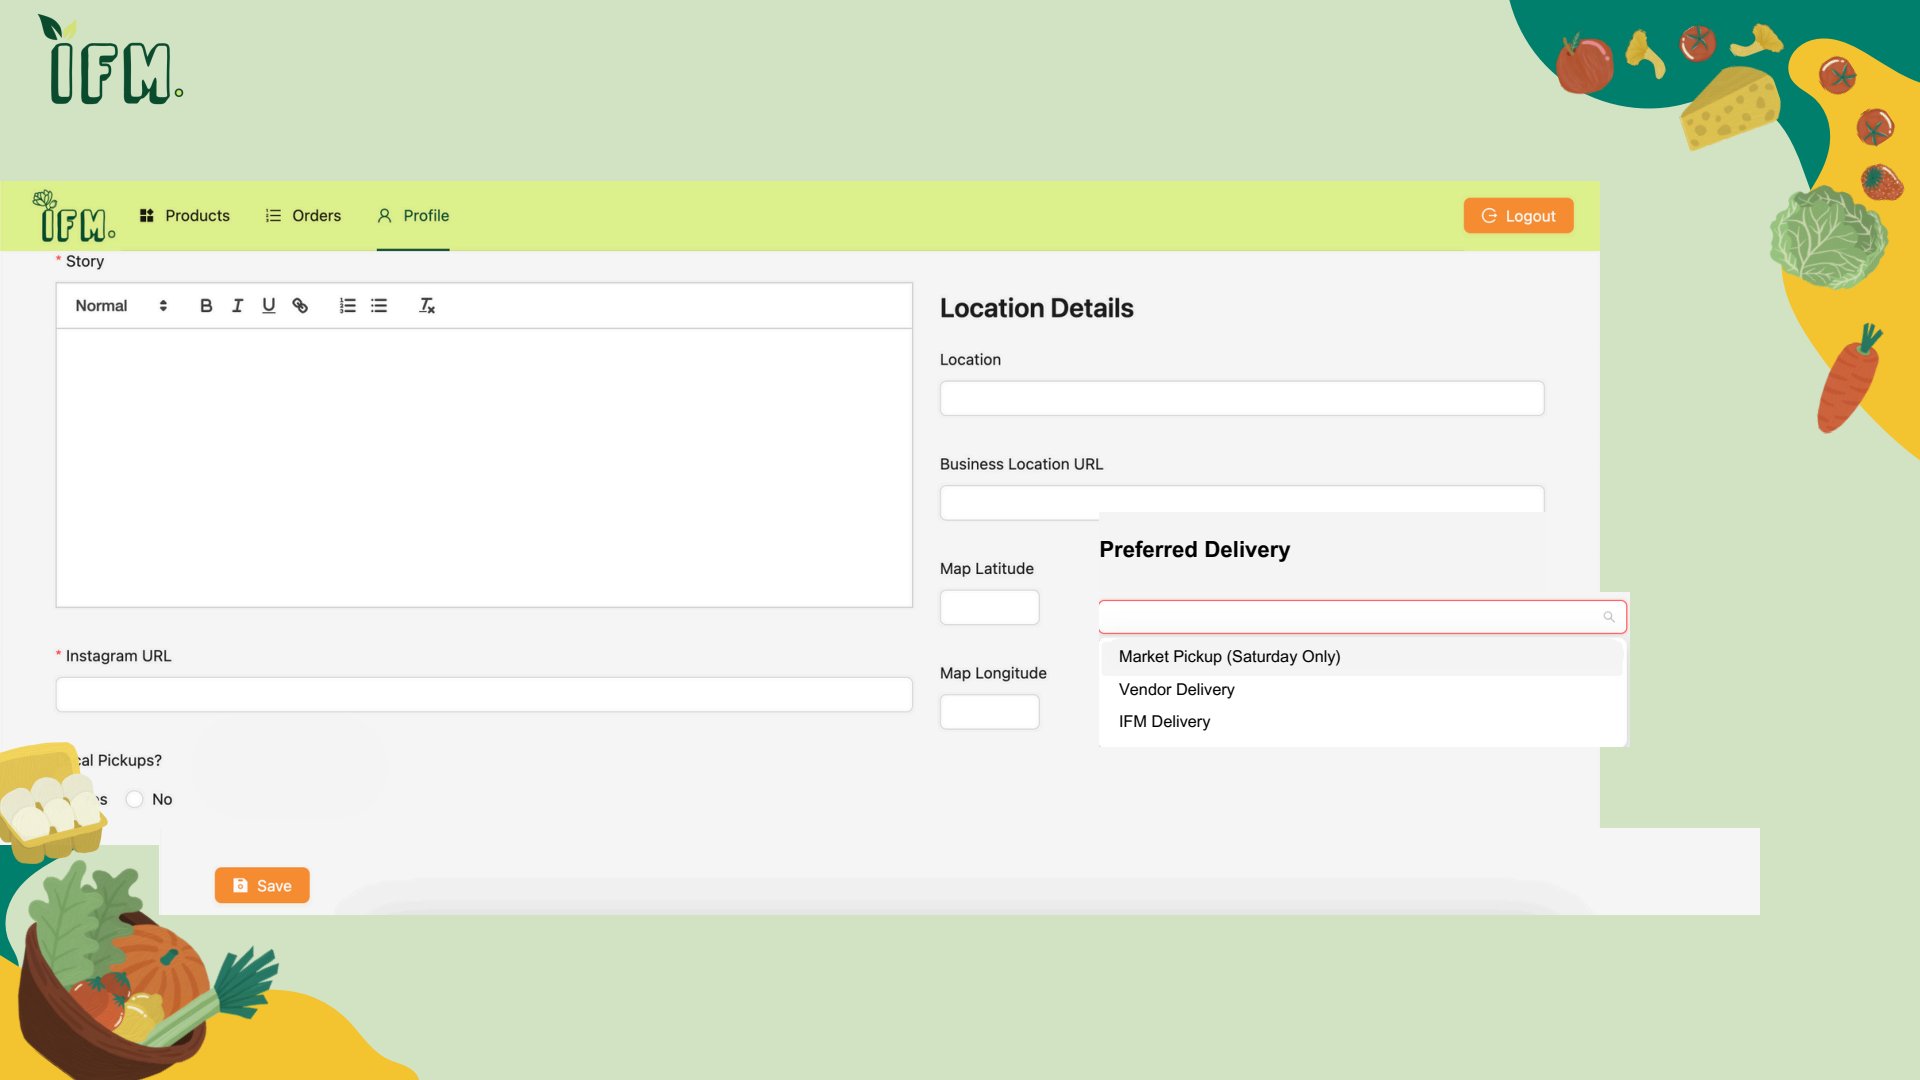Click the IFM logo in navbar
The width and height of the screenshot is (1920, 1080).
tap(75, 217)
